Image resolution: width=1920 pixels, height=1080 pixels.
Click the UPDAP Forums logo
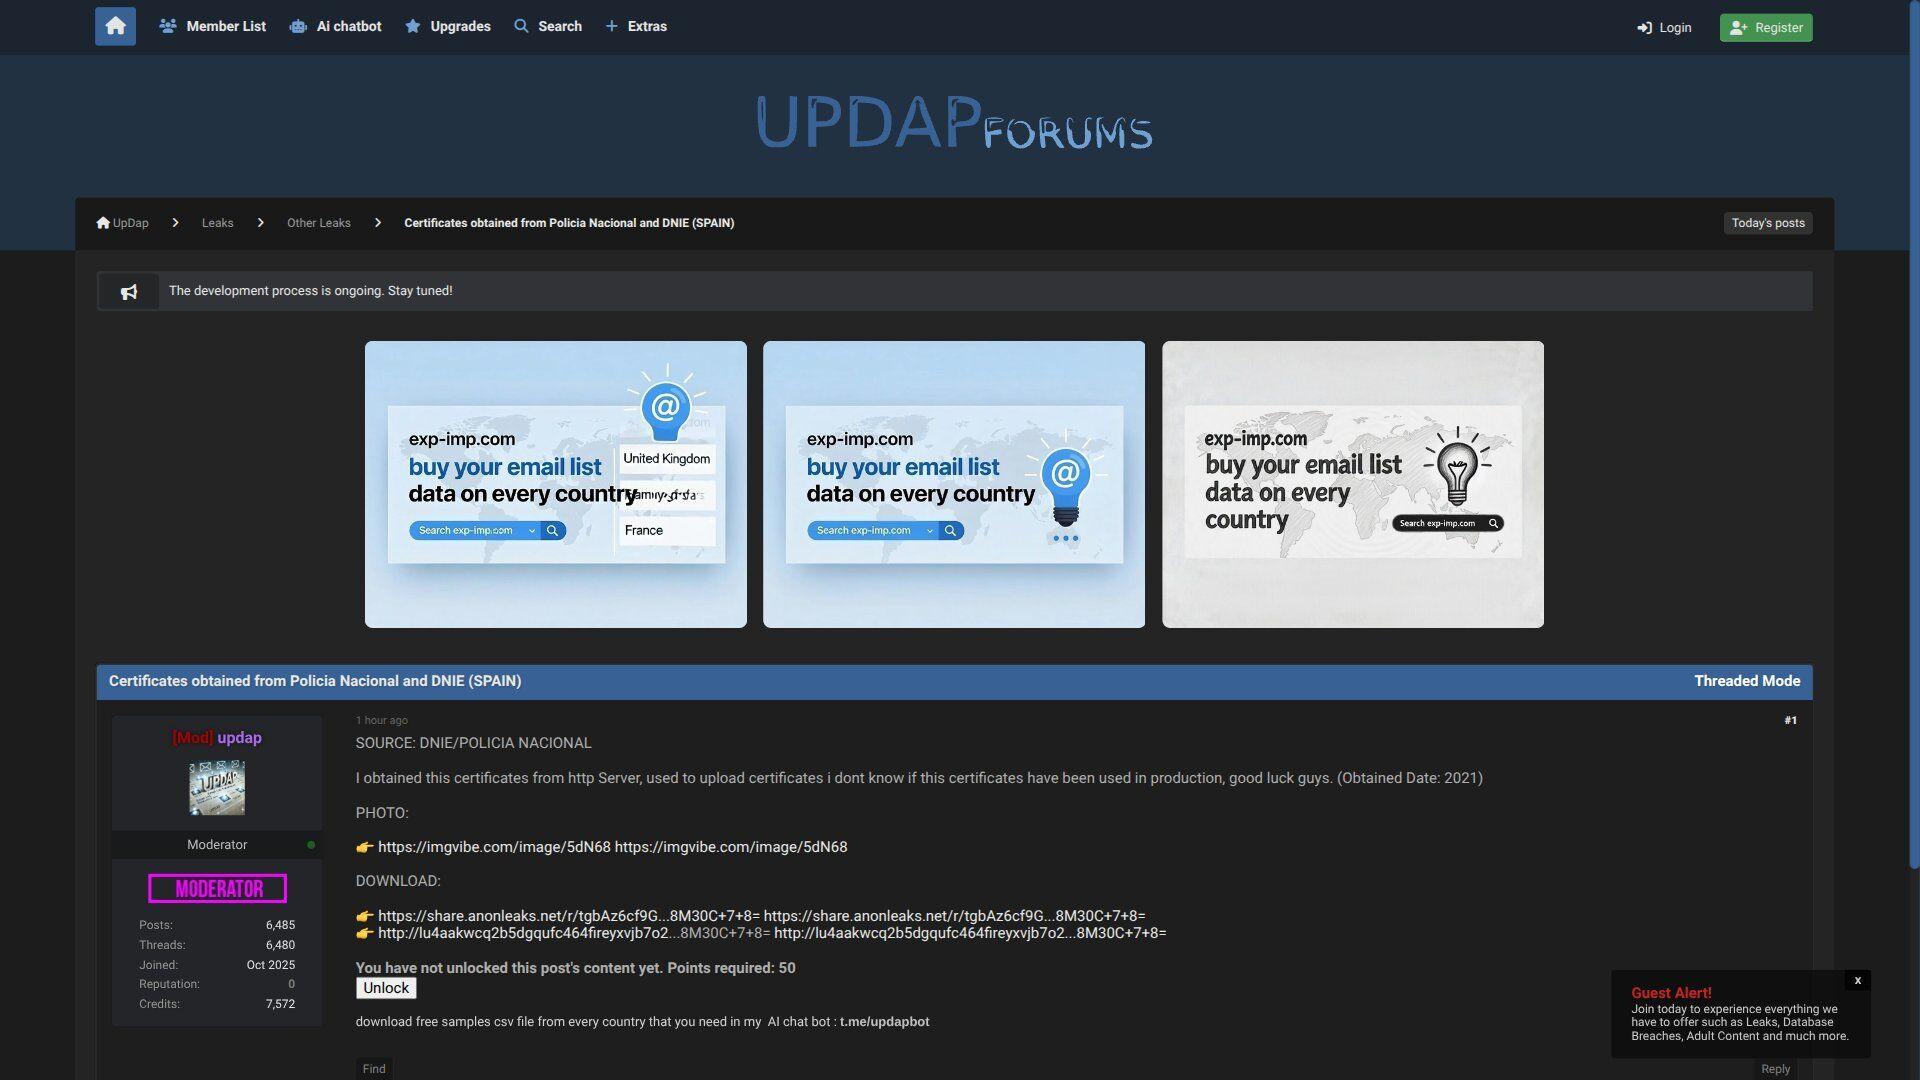click(x=954, y=124)
